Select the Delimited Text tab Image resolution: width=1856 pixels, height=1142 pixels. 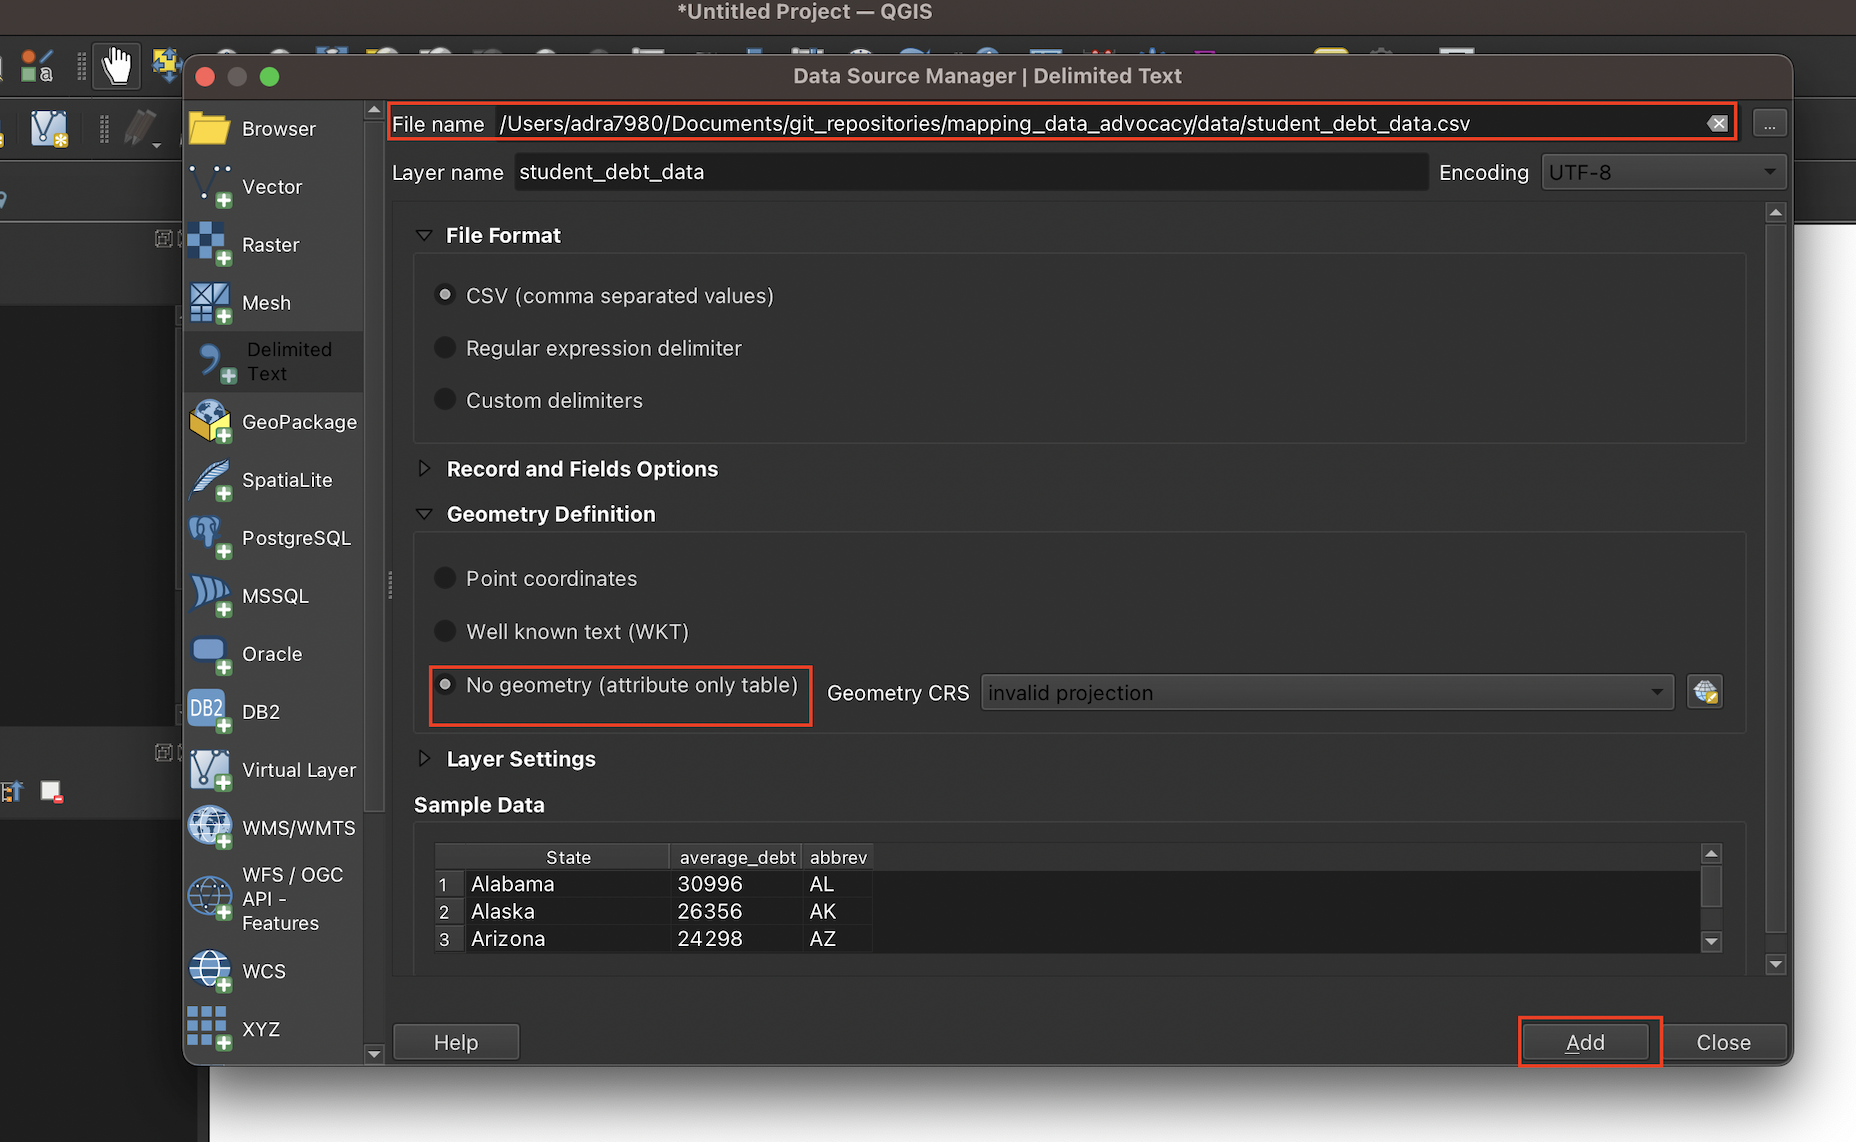(x=274, y=361)
